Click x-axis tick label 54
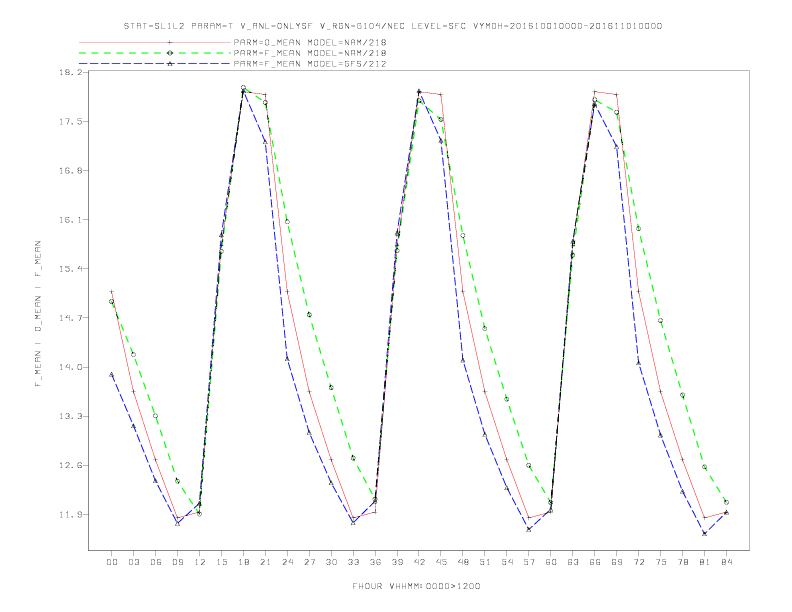 tap(507, 562)
